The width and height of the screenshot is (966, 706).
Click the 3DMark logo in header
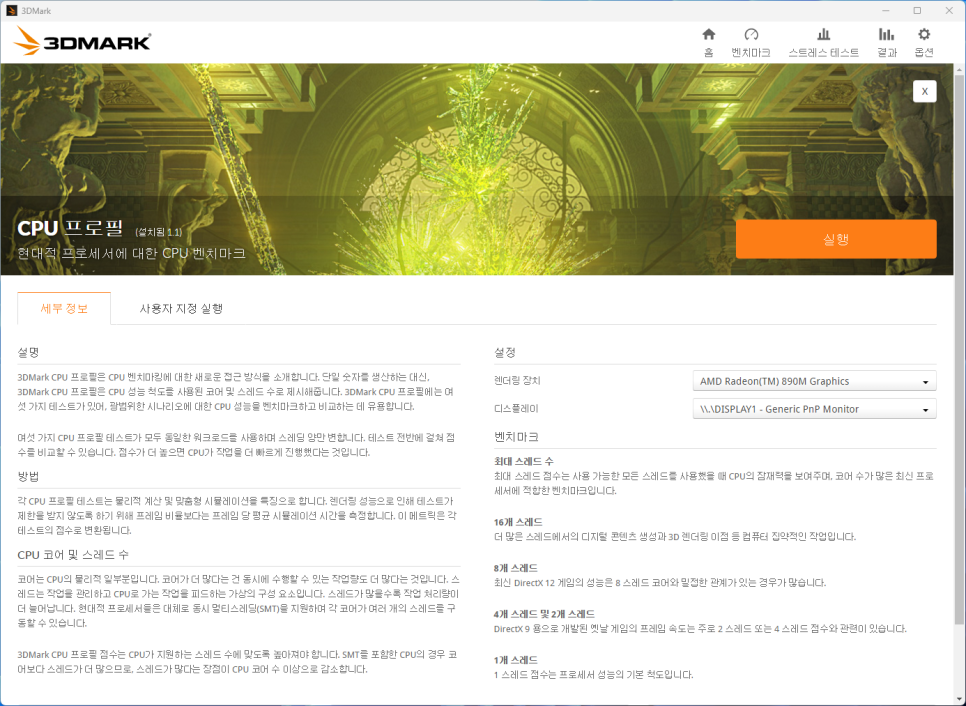coord(83,41)
